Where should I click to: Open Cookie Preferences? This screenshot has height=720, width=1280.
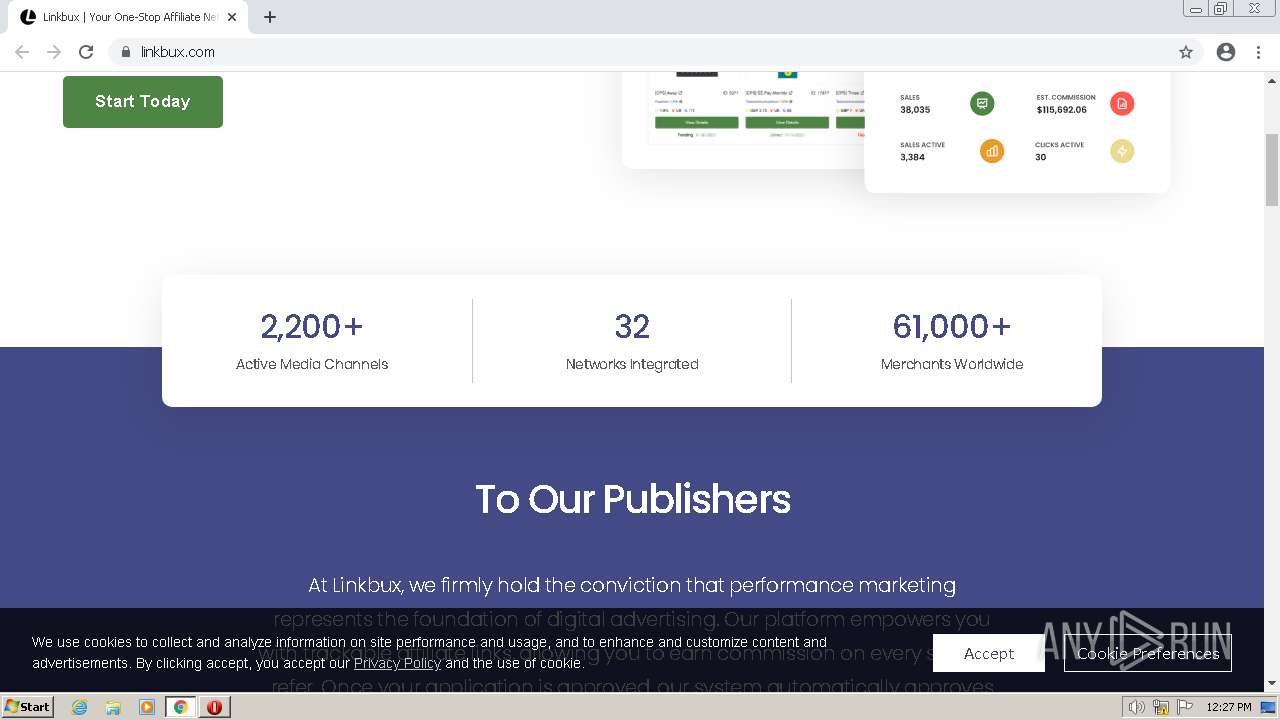(x=1148, y=653)
